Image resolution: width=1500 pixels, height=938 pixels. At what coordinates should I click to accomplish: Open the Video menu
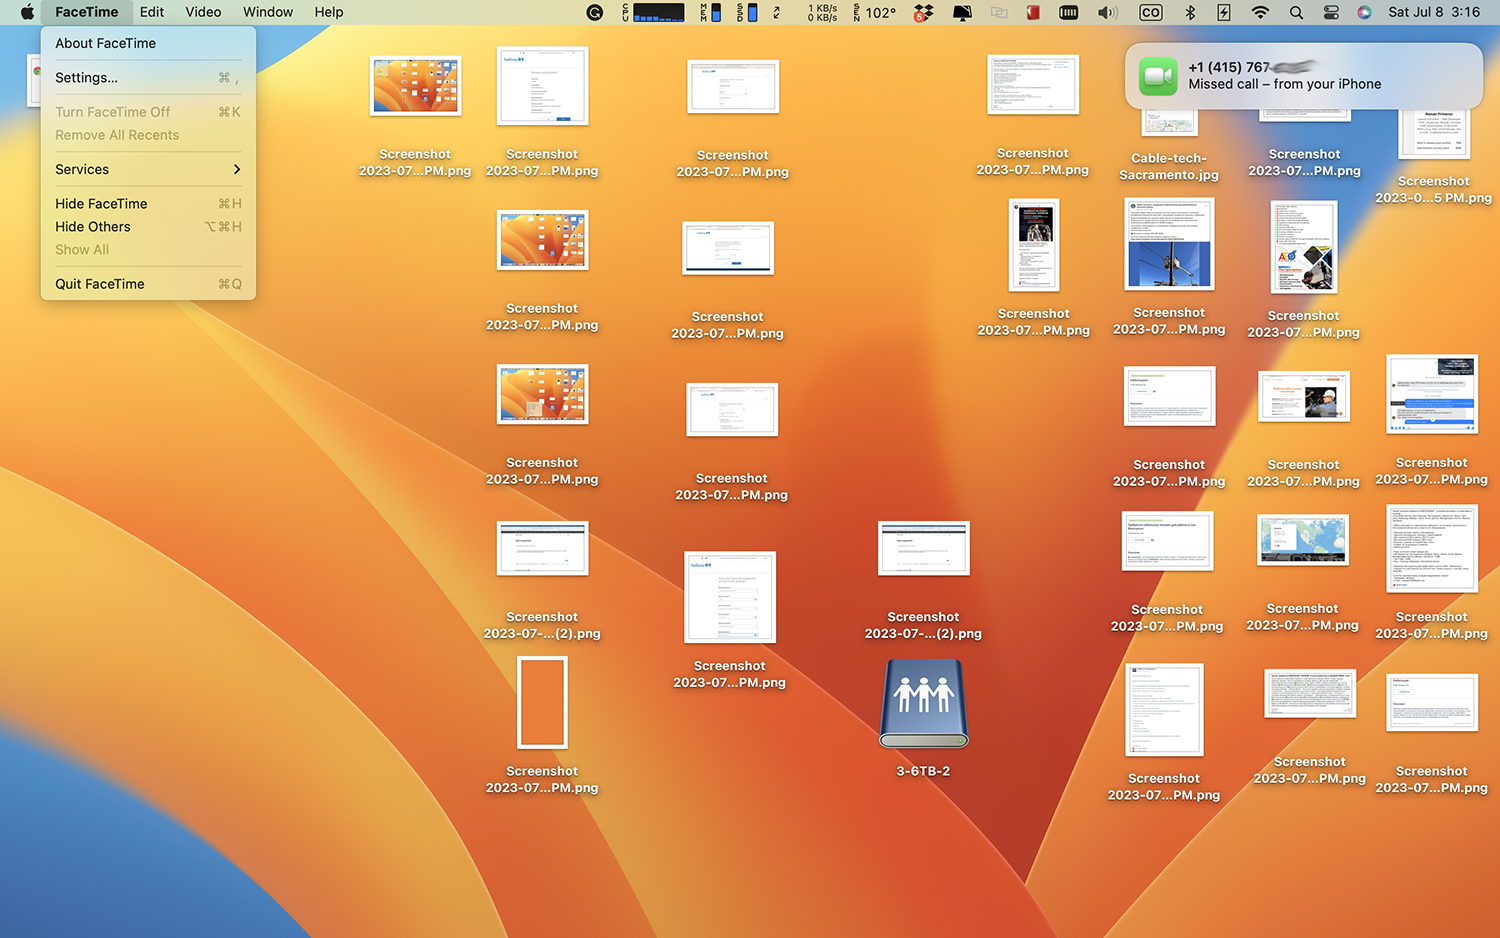coord(203,12)
